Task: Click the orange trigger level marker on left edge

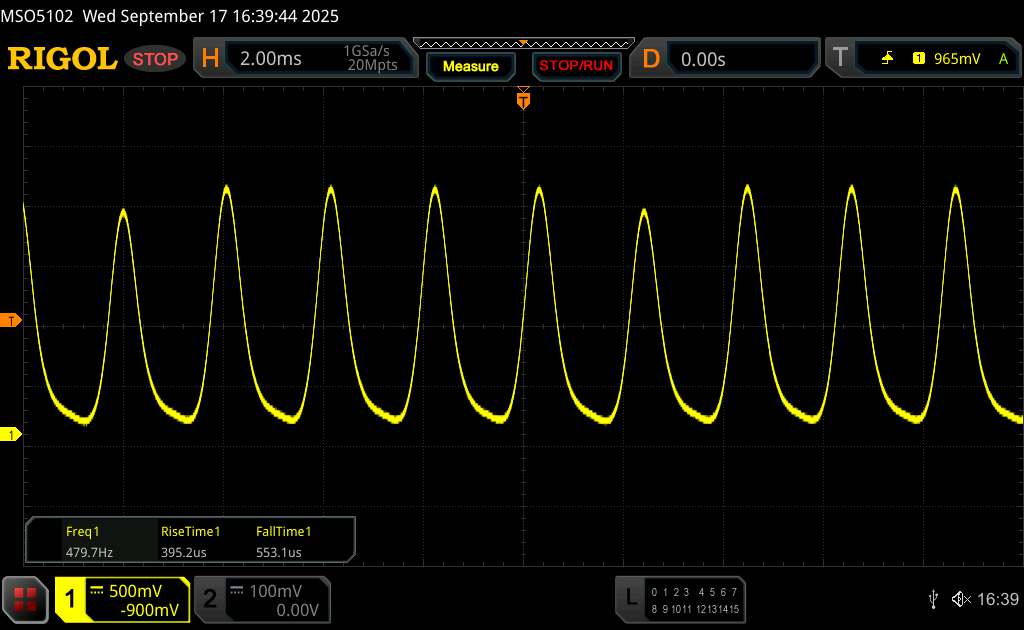Action: click(x=12, y=320)
